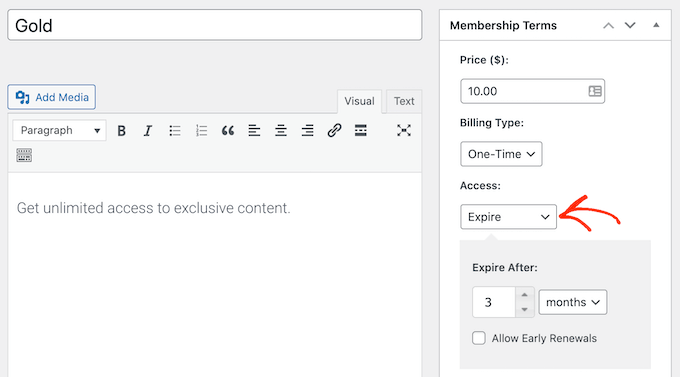Align text center
The image size is (680, 377).
(x=281, y=131)
